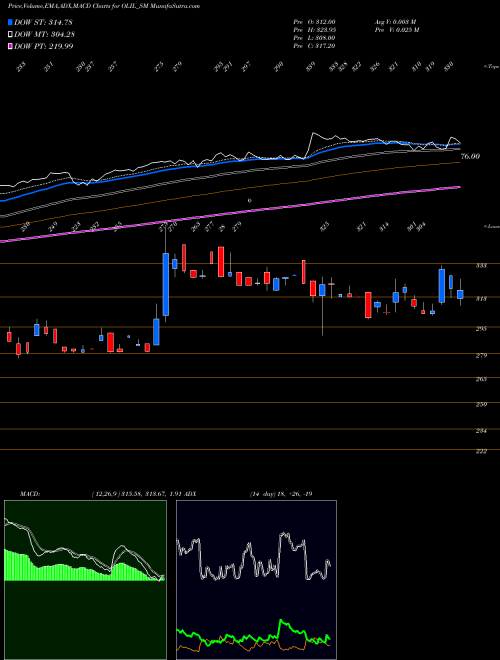Click the 'ADX' heading label
The image size is (500, 660).
click(190, 494)
